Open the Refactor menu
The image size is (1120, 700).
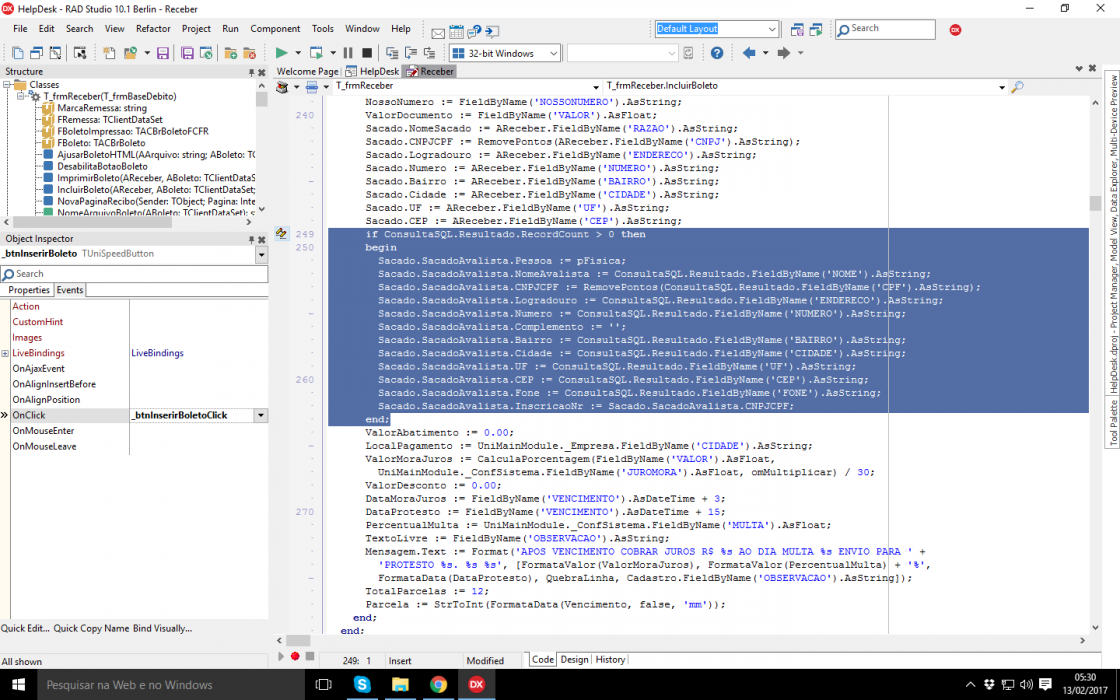(154, 29)
